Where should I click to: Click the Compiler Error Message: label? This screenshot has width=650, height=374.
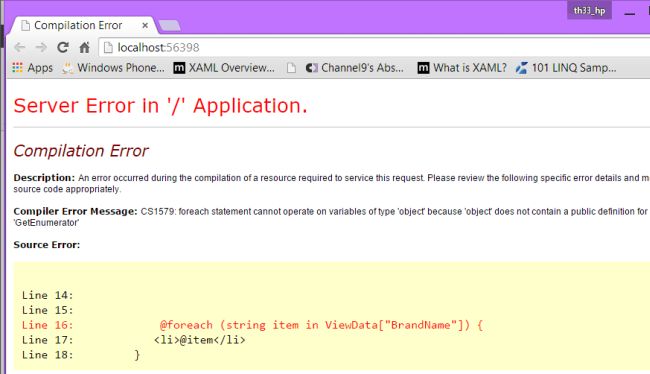75,211
